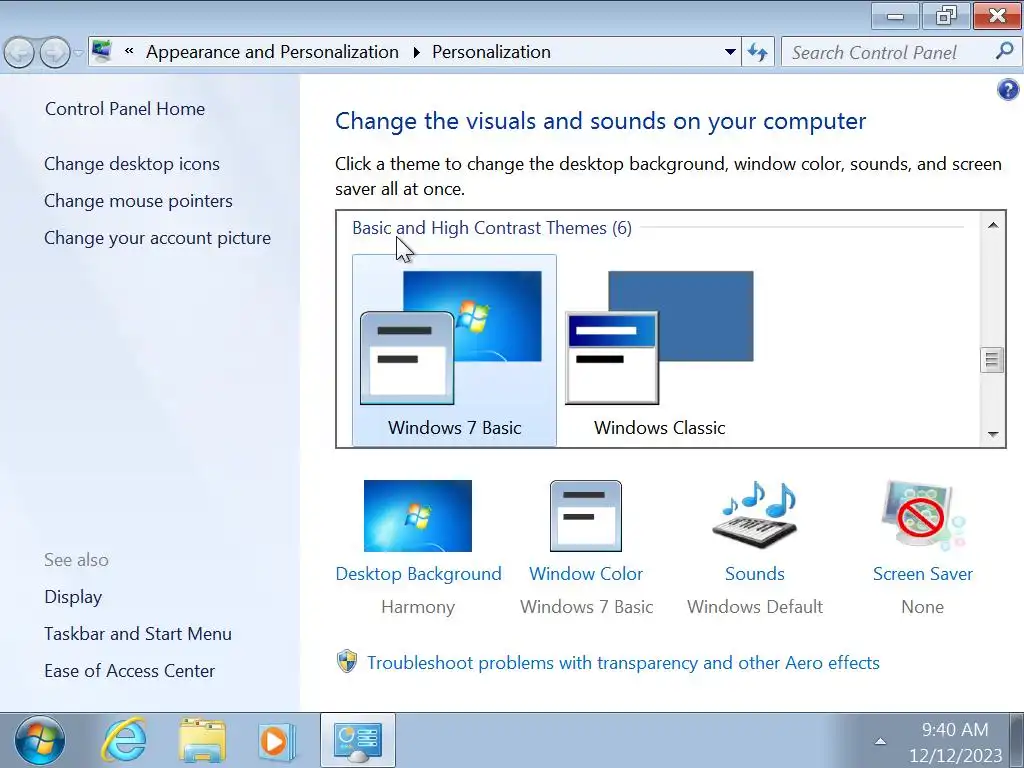This screenshot has height=768, width=1024.
Task: Open Change desktop icons link
Action: [132, 163]
